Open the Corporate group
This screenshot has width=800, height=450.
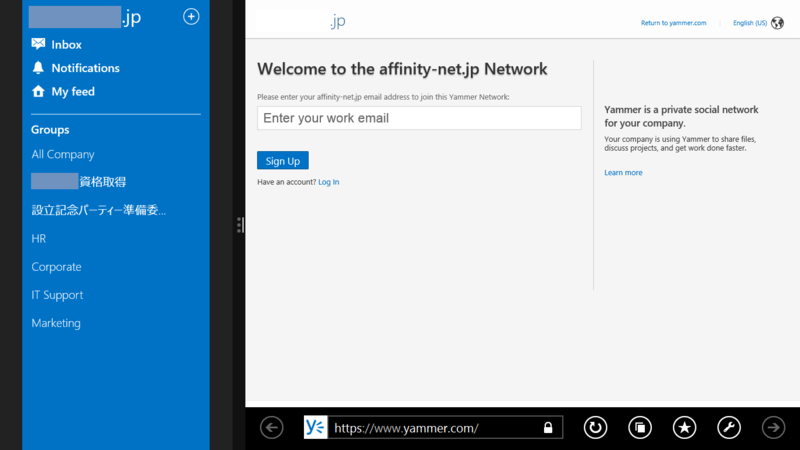56,267
